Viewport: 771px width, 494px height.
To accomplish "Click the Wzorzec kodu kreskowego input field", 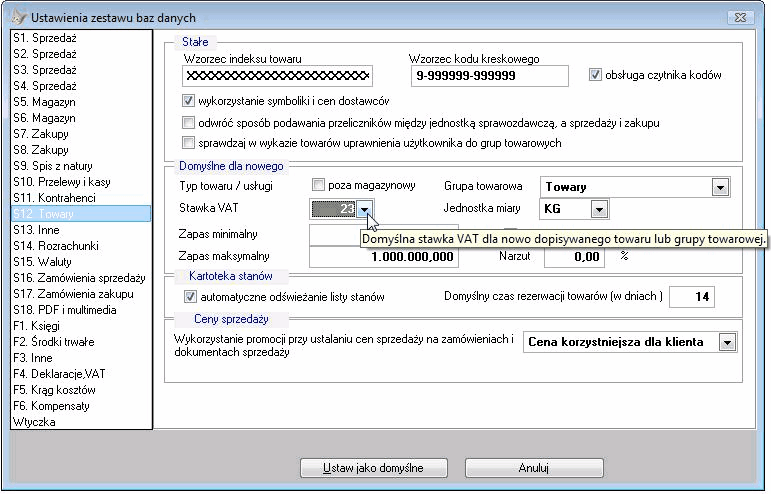I will [x=490, y=76].
